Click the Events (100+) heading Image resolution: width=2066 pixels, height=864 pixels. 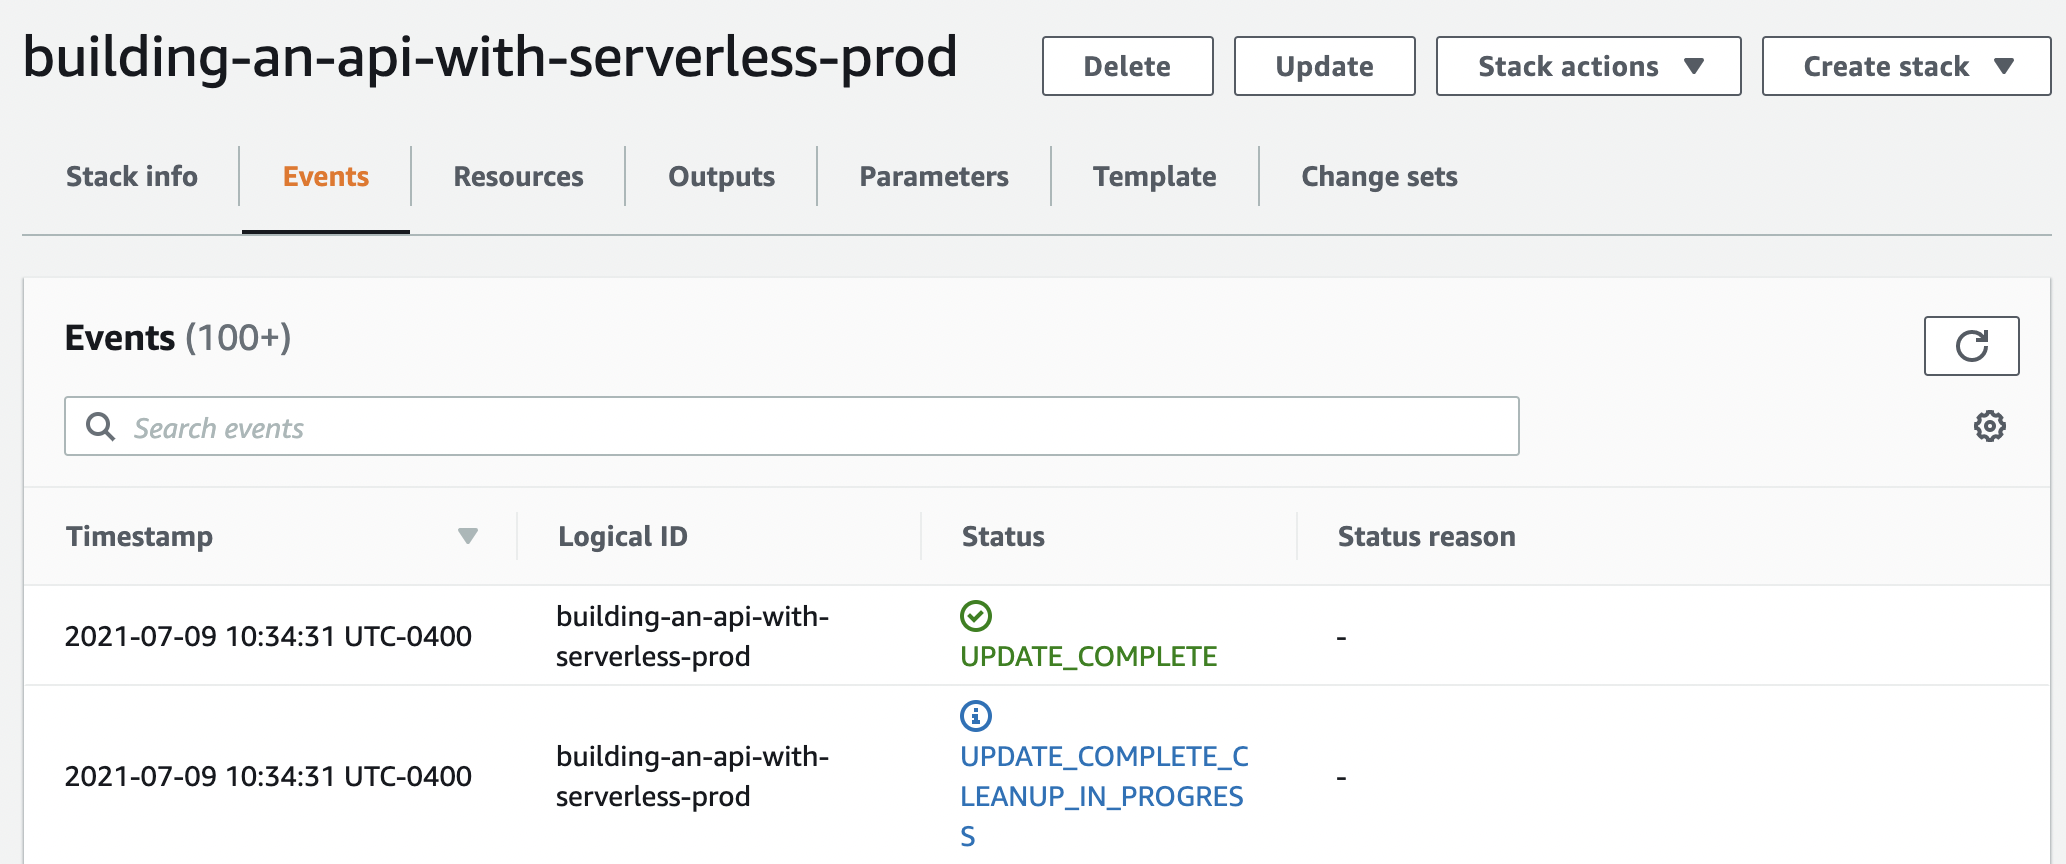[178, 338]
